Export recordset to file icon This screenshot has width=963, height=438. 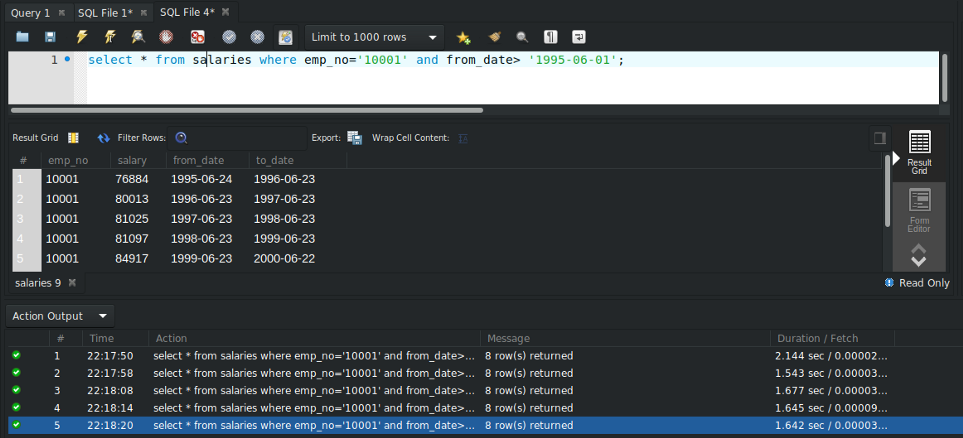pyautogui.click(x=354, y=138)
